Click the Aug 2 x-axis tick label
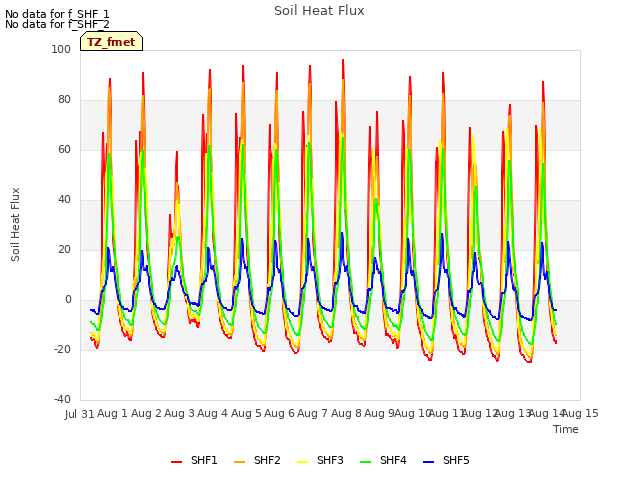640x480 pixels. click(x=146, y=413)
